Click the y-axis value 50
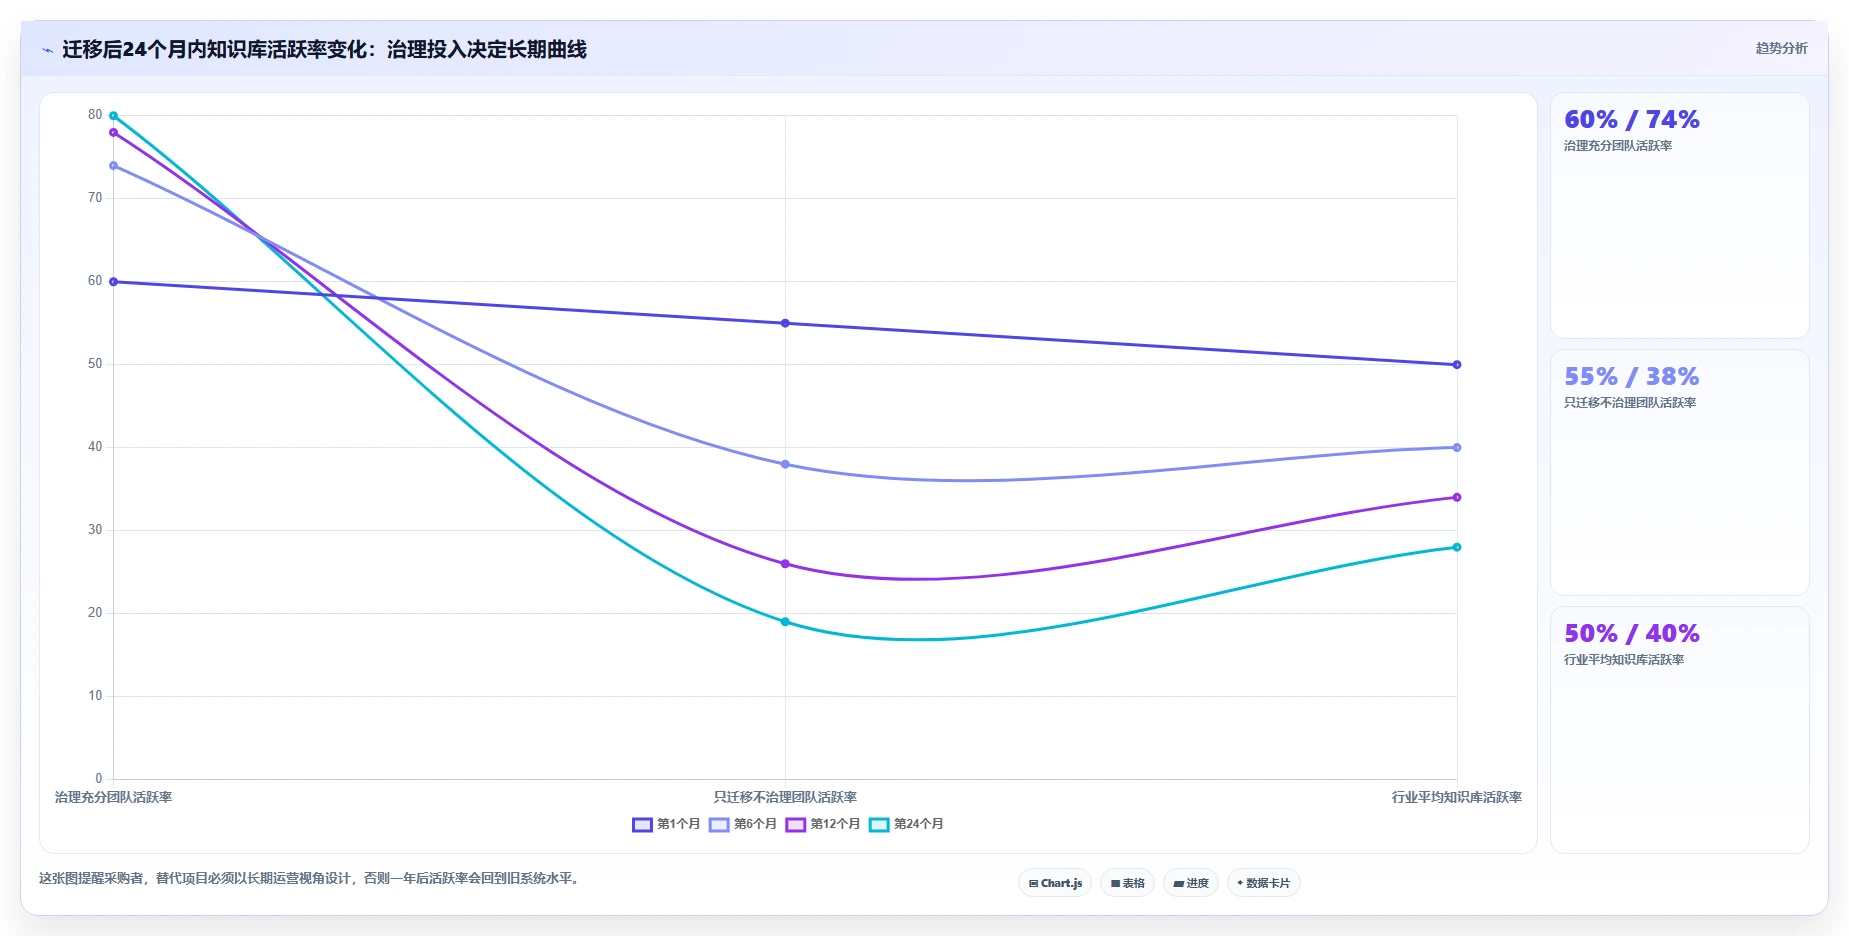The width and height of the screenshot is (1849, 936). click(95, 364)
